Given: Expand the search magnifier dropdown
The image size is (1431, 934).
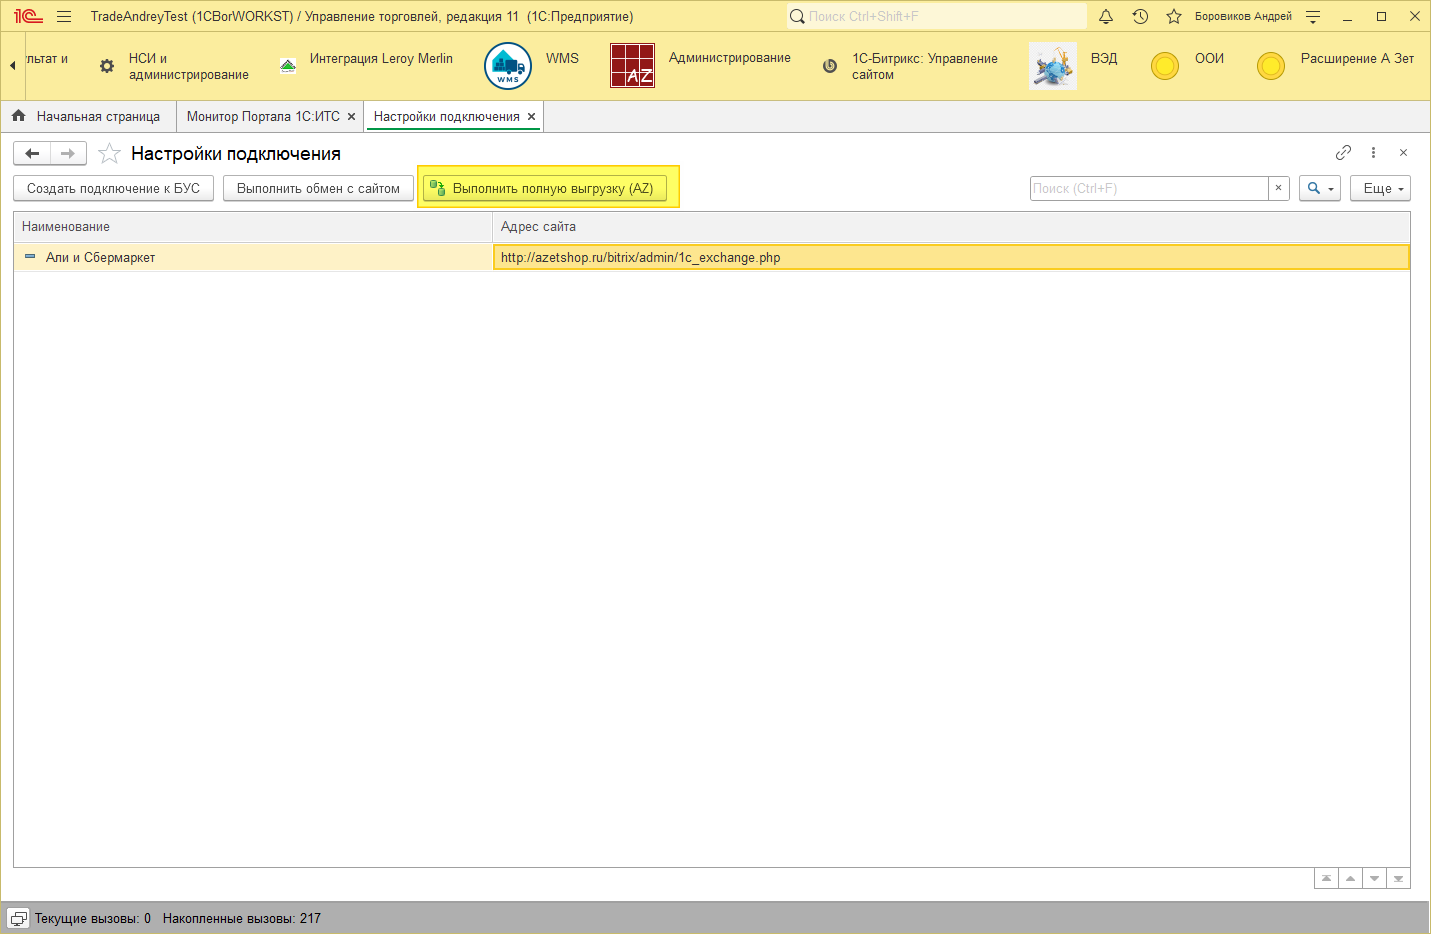Looking at the screenshot, I should click(x=1319, y=188).
